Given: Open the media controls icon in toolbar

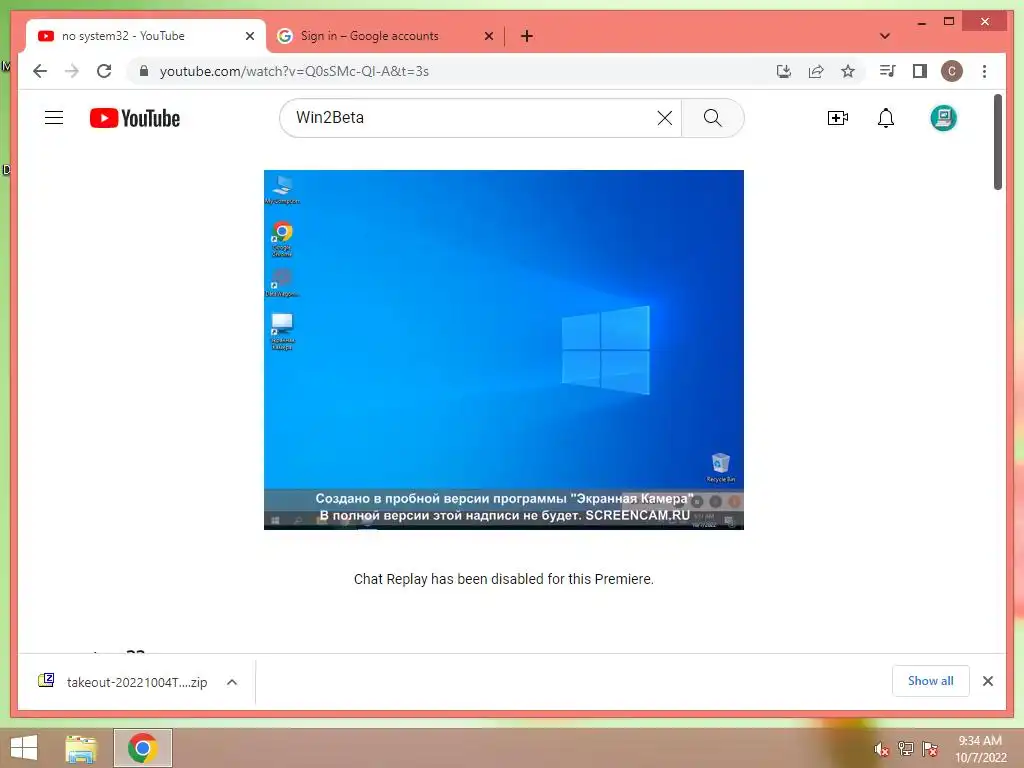Looking at the screenshot, I should (888, 71).
